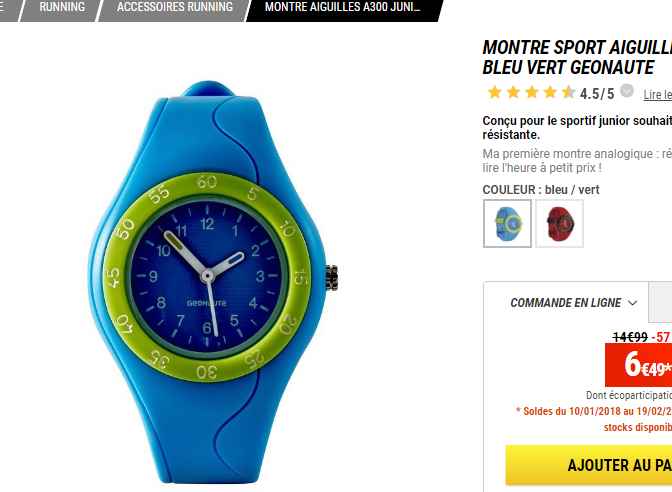Click the third yellow rating star

pos(532,92)
